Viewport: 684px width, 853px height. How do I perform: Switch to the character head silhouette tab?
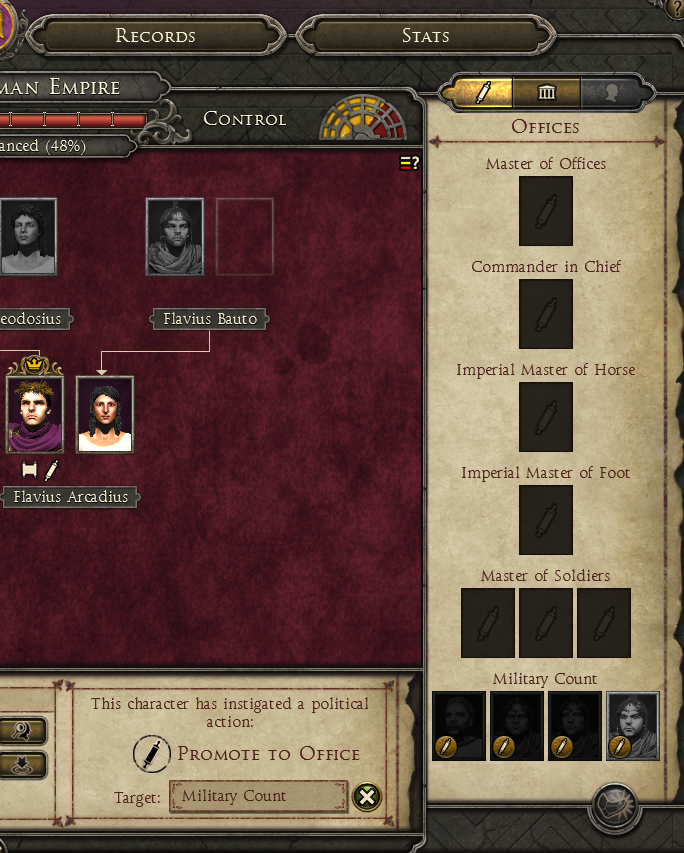(x=613, y=92)
